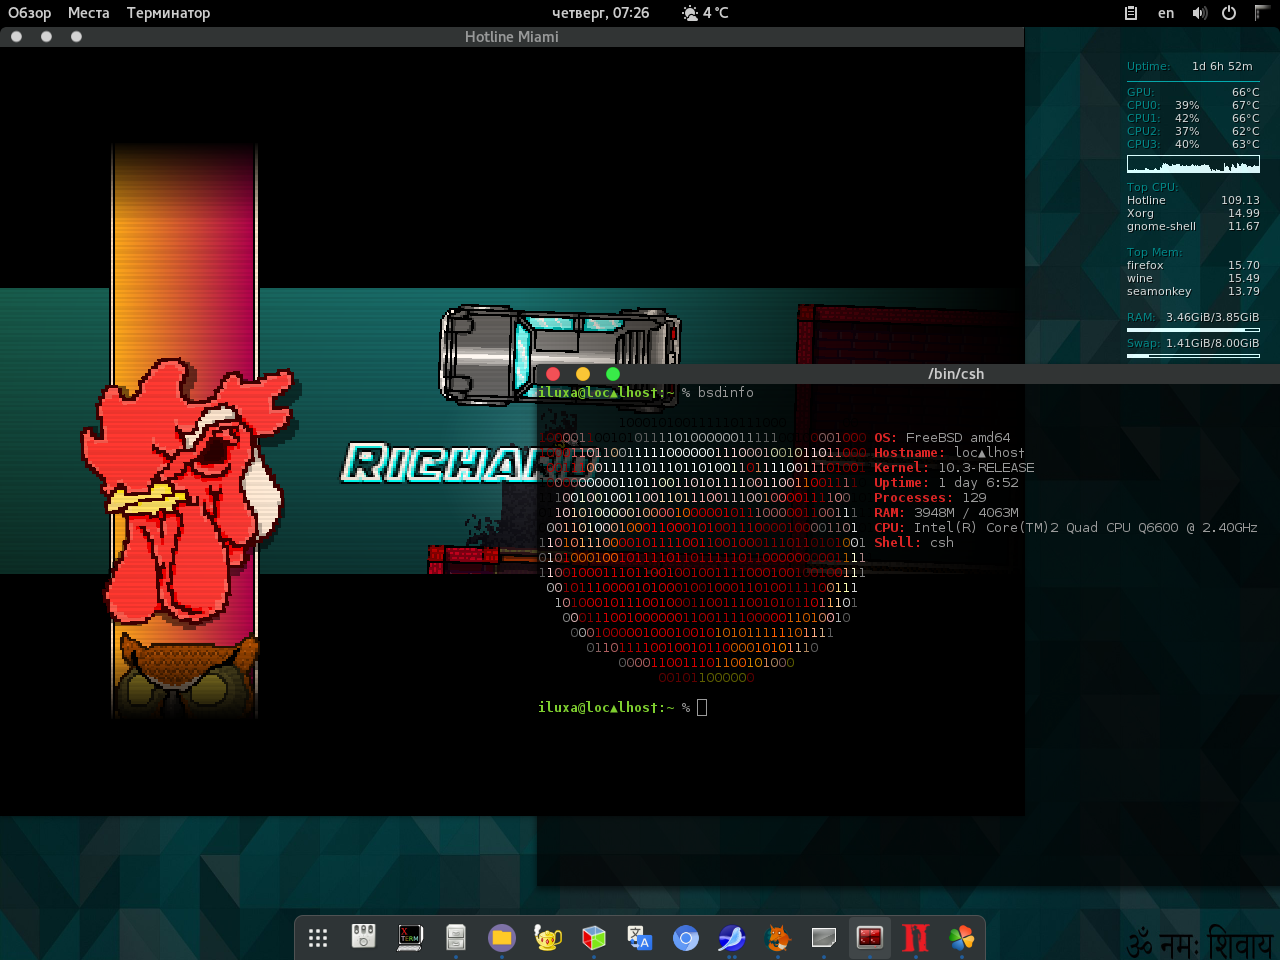The height and width of the screenshot is (960, 1280).
Task: Click the GPU '66°C' temperature reading
Action: click(x=1246, y=92)
